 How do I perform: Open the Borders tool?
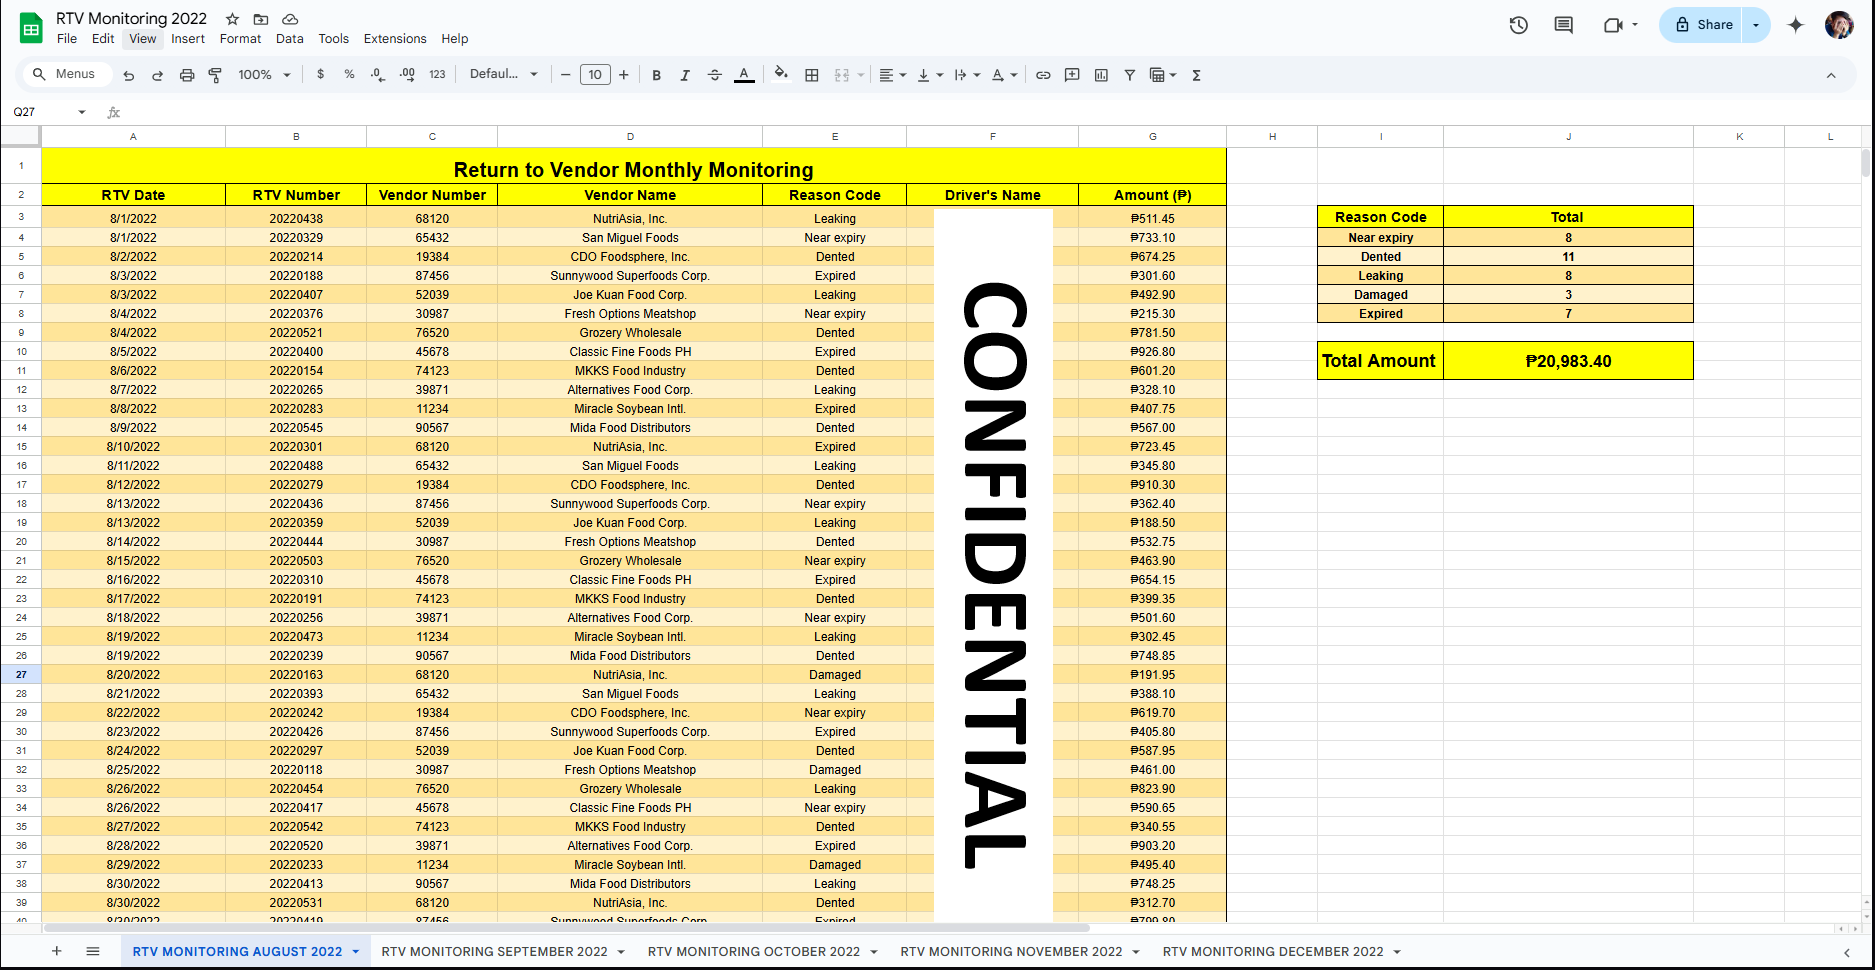(812, 75)
